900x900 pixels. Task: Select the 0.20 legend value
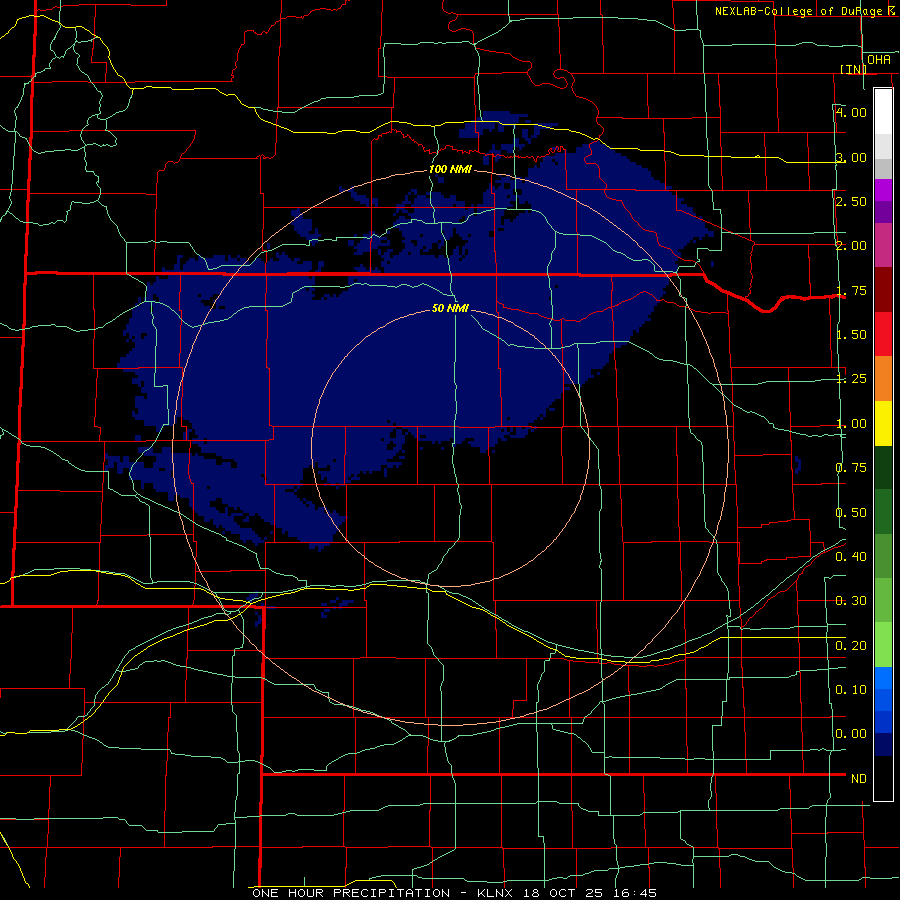pyautogui.click(x=851, y=646)
